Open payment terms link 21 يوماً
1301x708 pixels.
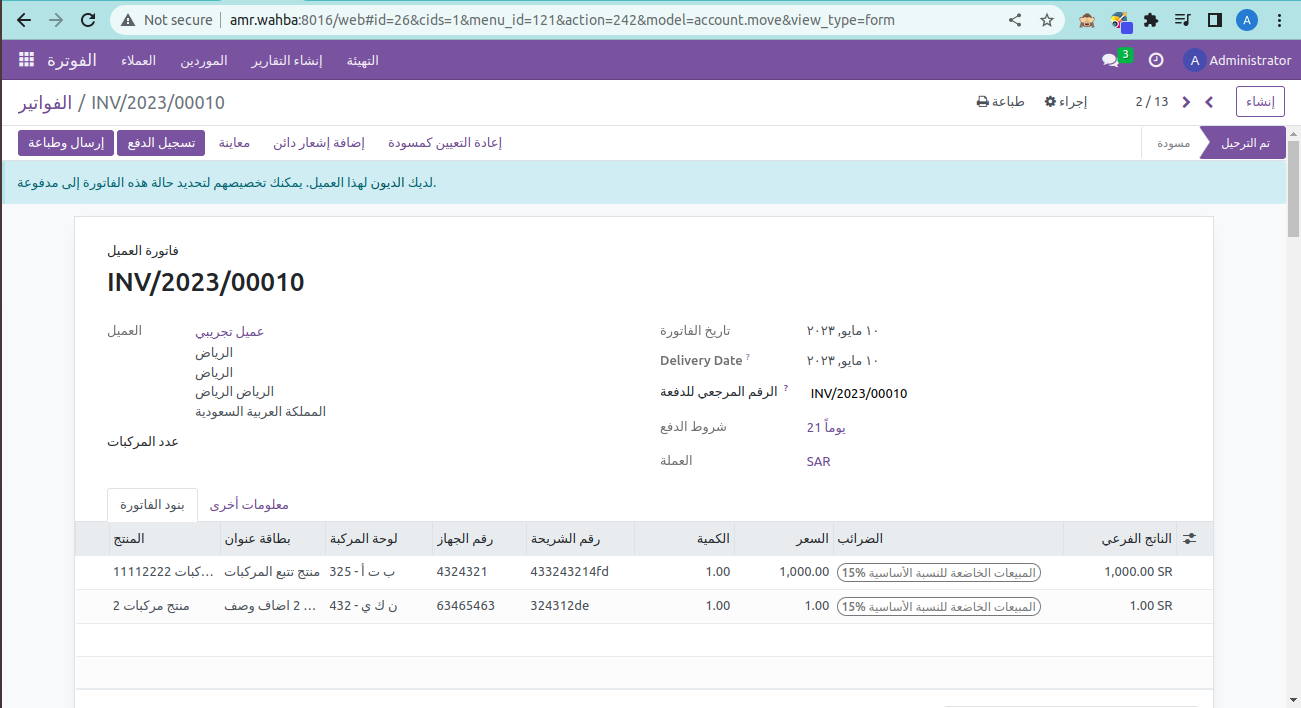pos(826,427)
